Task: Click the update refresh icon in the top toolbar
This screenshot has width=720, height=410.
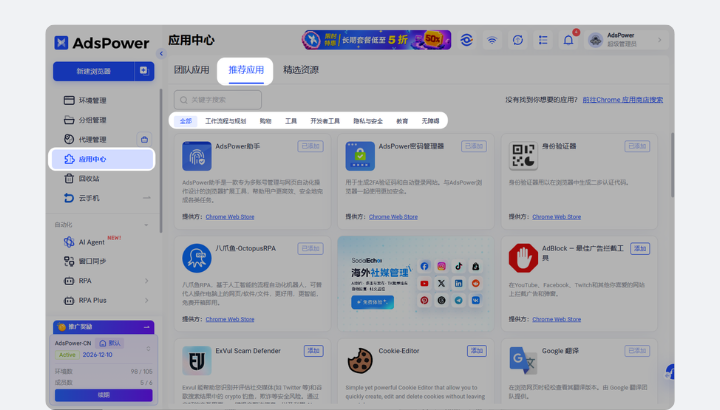Action: tap(518, 40)
